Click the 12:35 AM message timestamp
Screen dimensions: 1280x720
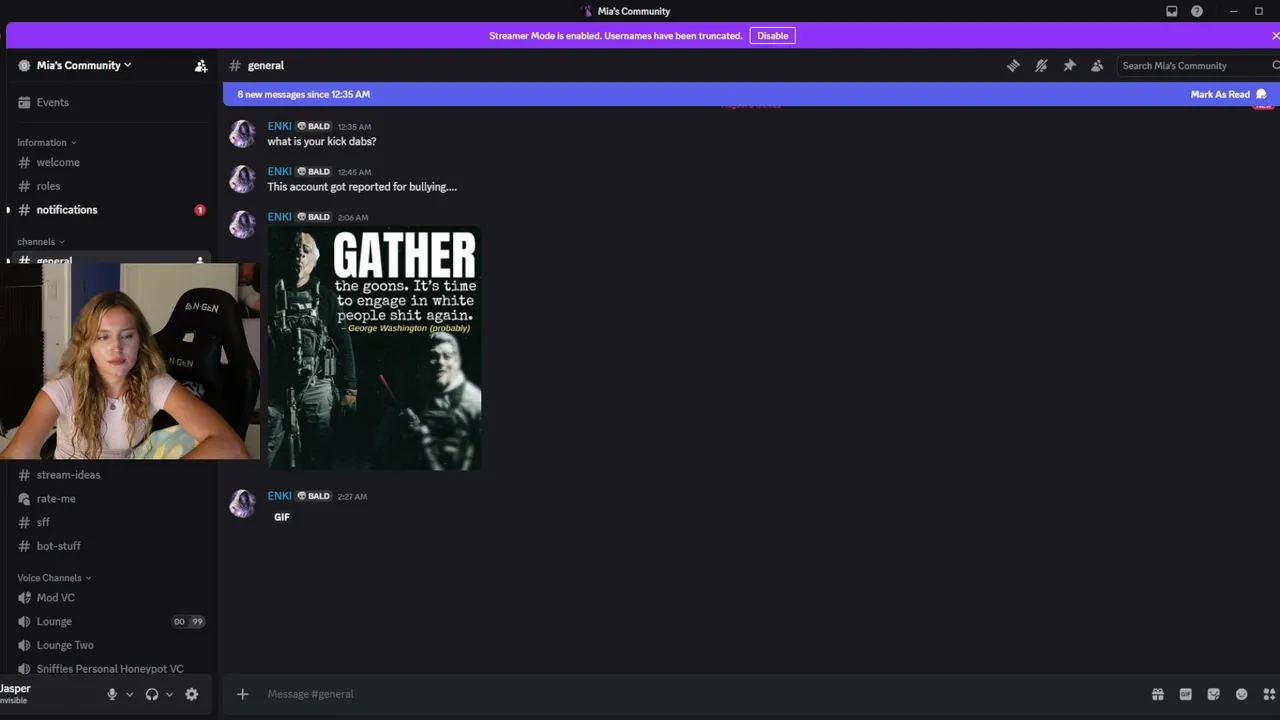pyautogui.click(x=354, y=127)
